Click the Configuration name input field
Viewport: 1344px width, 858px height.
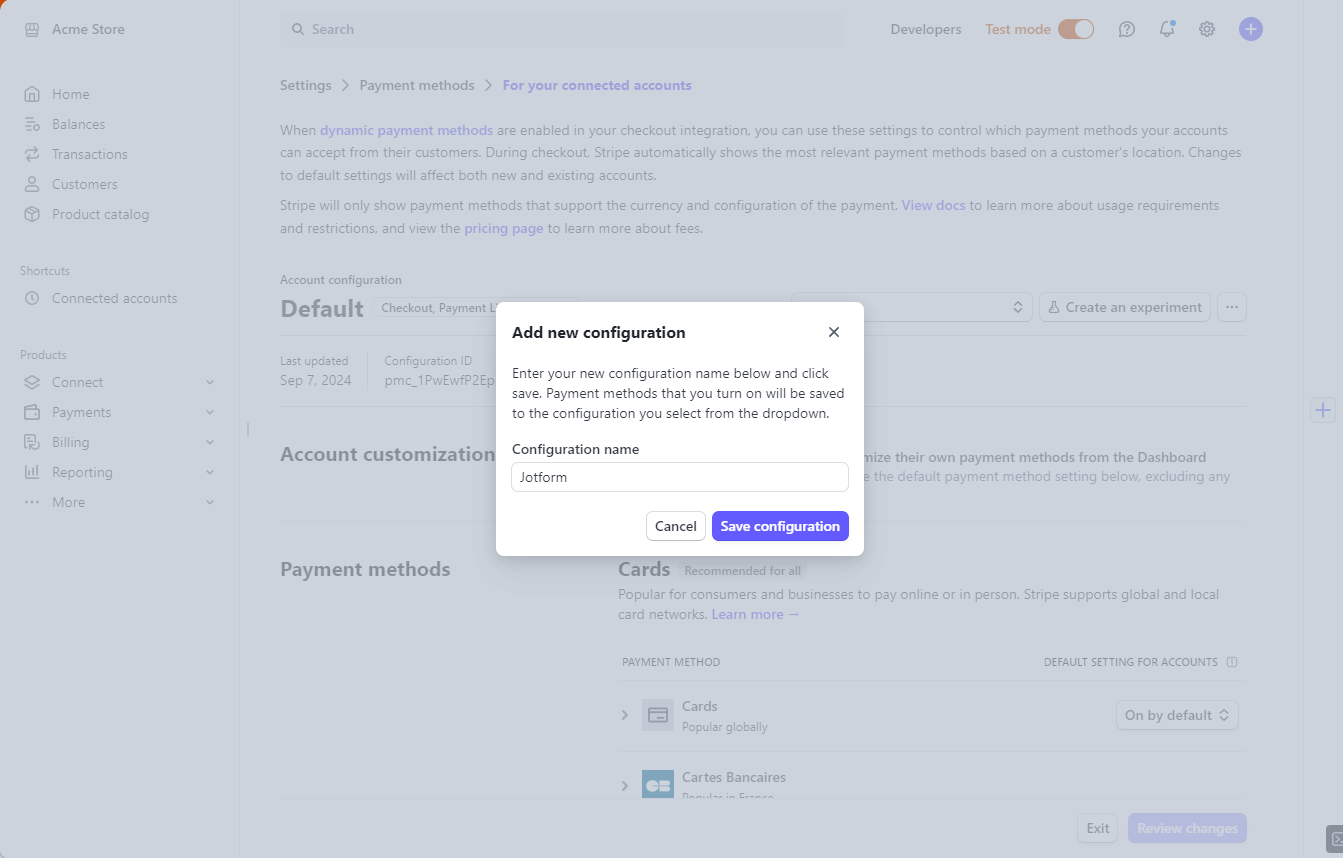(680, 477)
